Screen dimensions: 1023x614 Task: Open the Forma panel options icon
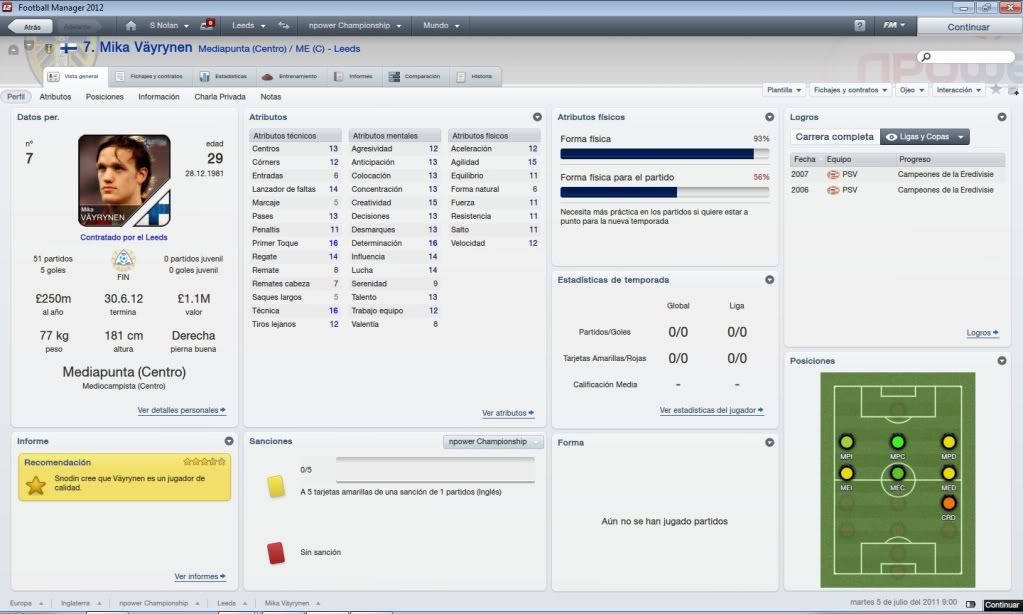pyautogui.click(x=770, y=442)
